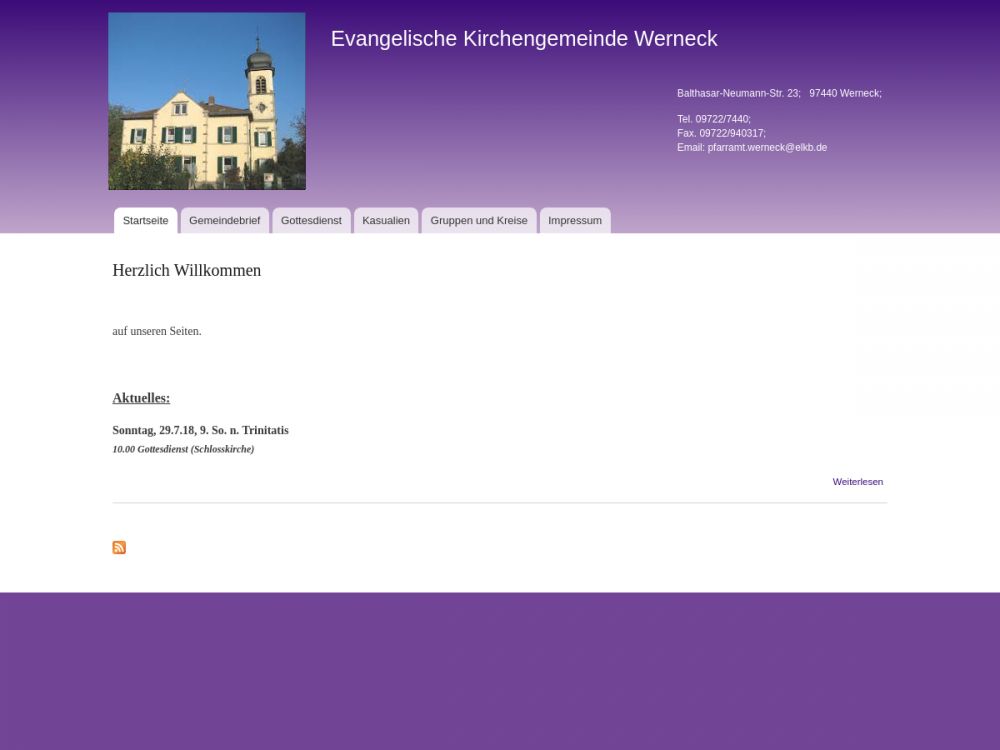Open the orange RSS feed icon
Viewport: 1000px width, 750px height.
pos(119,547)
